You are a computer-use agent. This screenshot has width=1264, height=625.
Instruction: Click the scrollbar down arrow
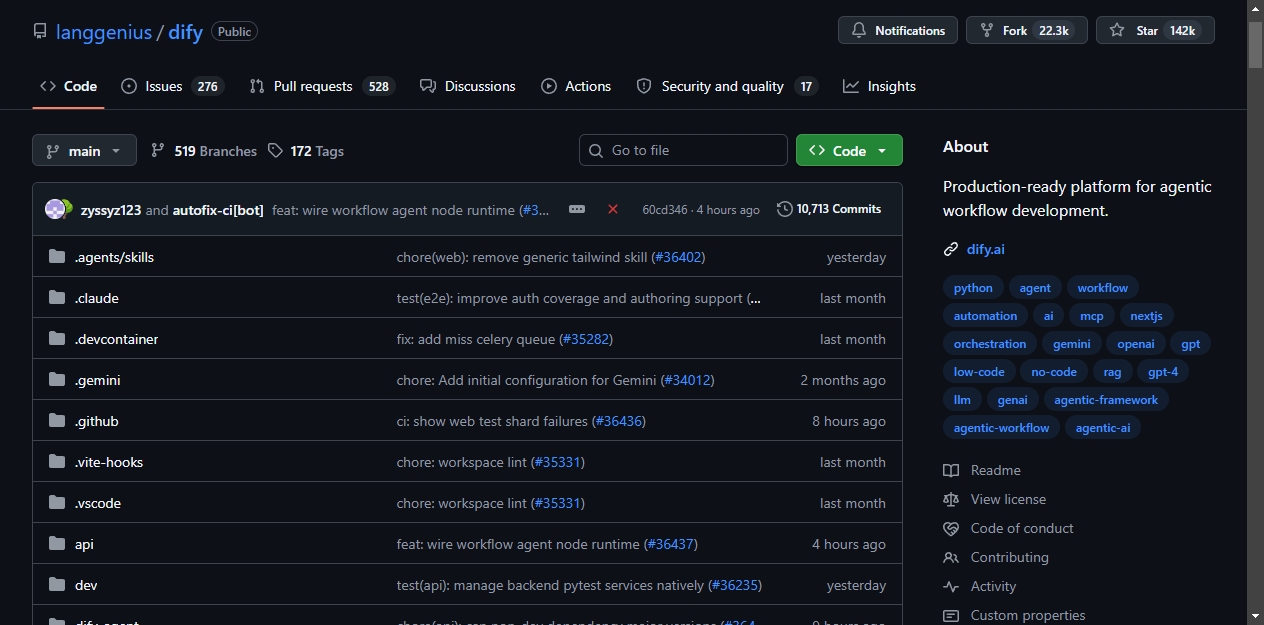1255,615
